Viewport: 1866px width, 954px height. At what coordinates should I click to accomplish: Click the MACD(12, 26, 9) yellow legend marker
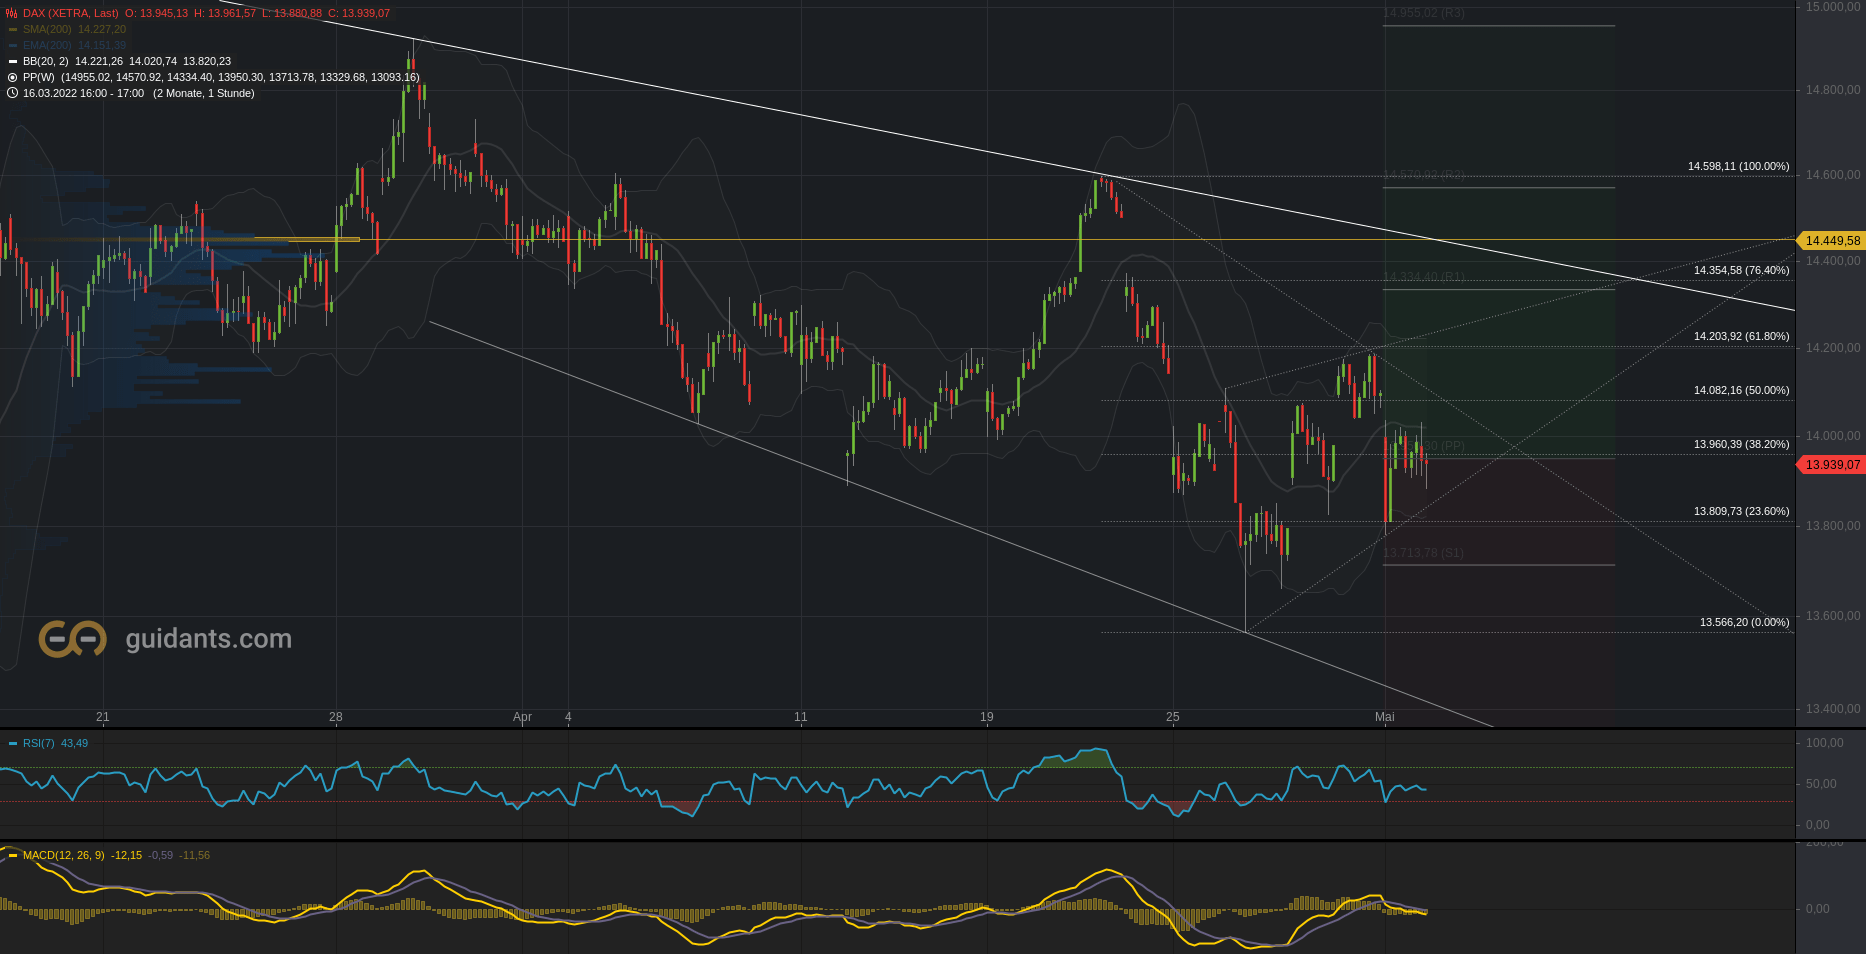pos(13,855)
